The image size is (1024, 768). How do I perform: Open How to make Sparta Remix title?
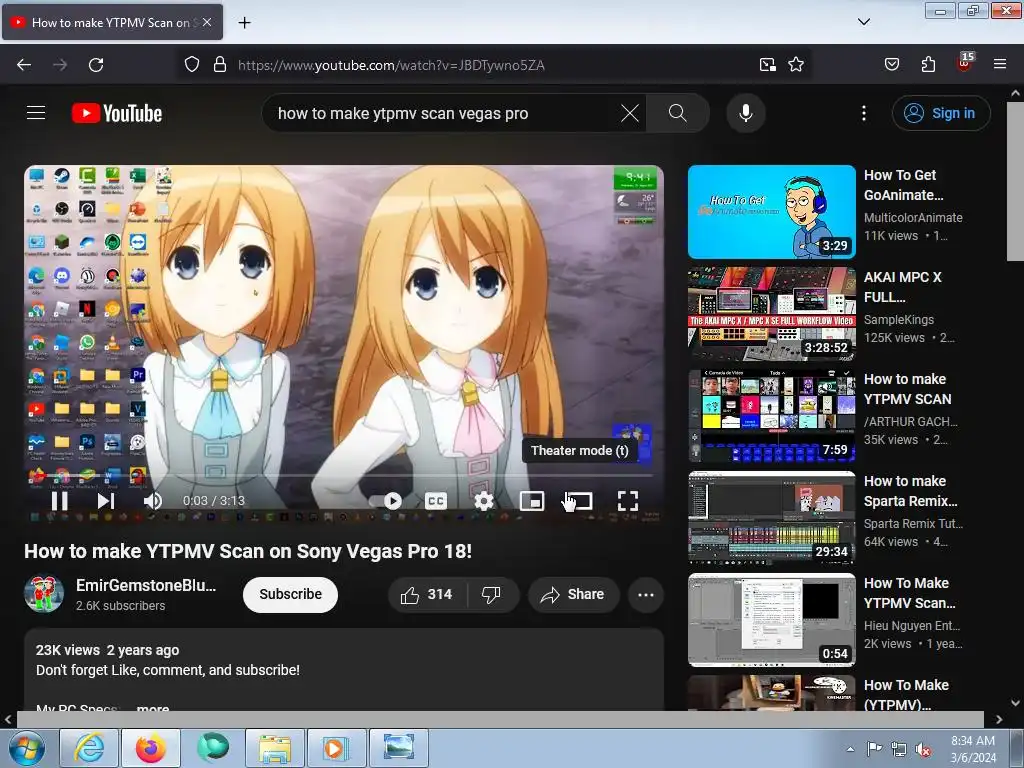tap(910, 490)
